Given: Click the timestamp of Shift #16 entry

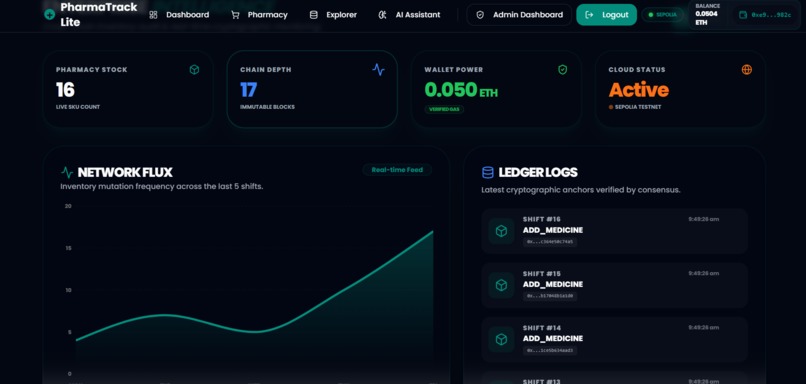Looking at the screenshot, I should [704, 219].
